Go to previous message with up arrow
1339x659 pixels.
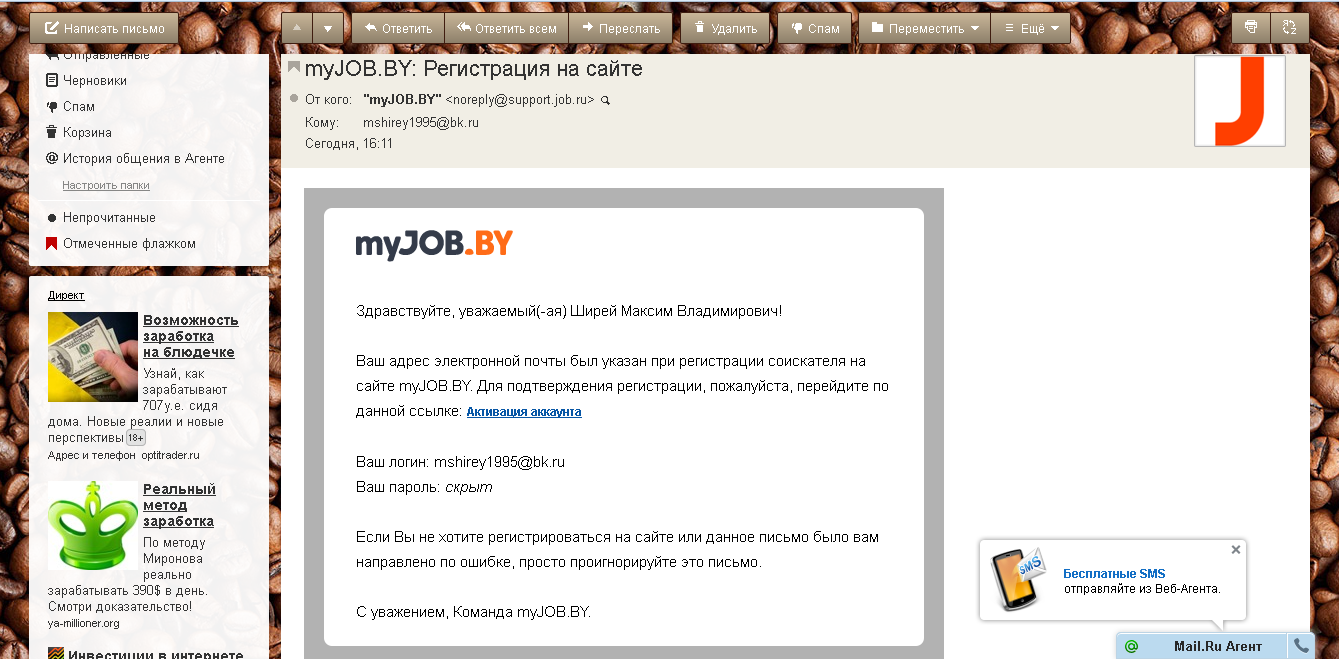click(x=297, y=28)
